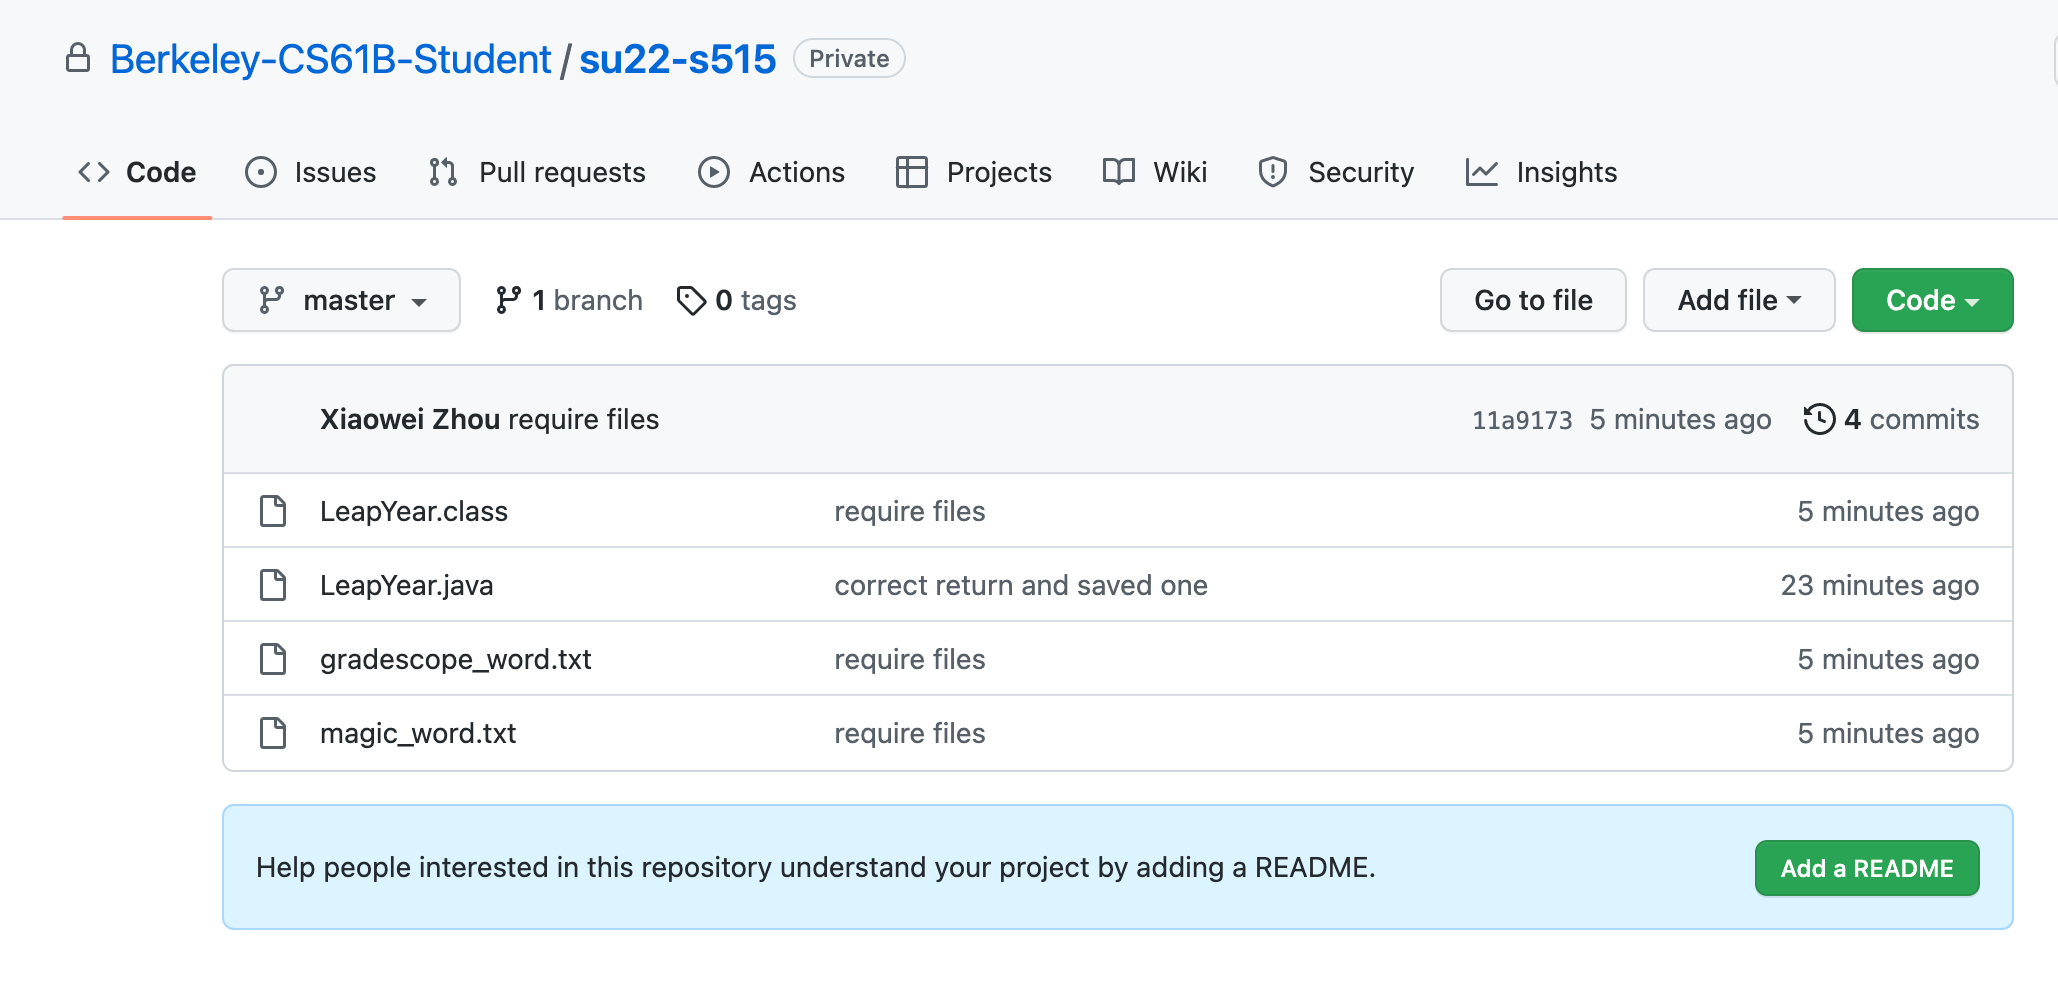The image size is (2058, 1008).
Task: Open commit hash 11a9173
Action: coord(1521,420)
